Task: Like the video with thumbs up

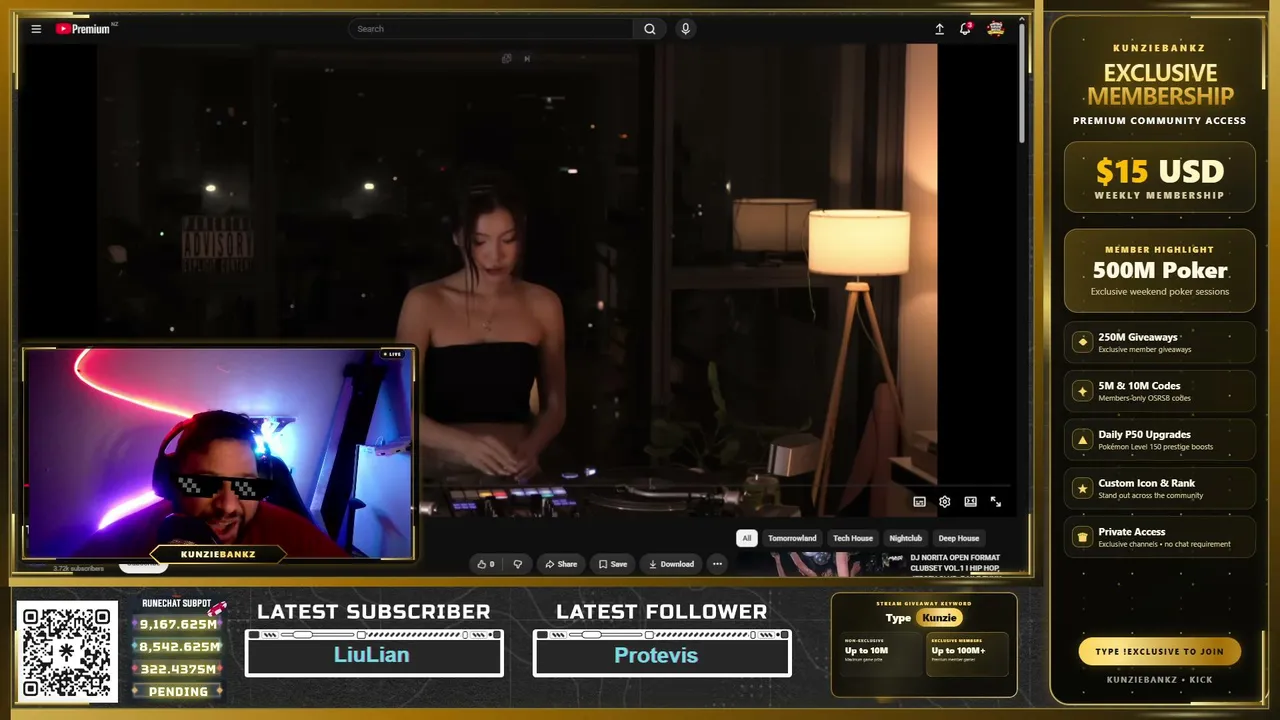Action: (x=486, y=564)
